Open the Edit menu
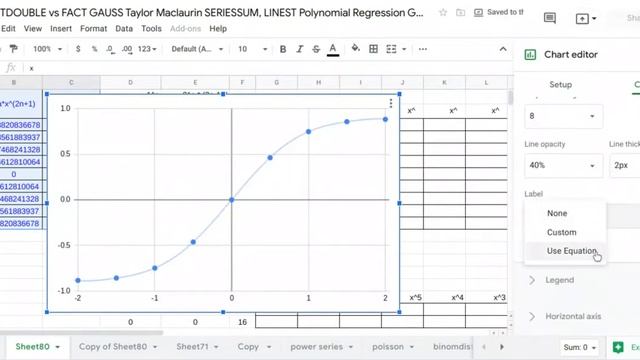Image resolution: width=640 pixels, height=360 pixels. (x=8, y=29)
